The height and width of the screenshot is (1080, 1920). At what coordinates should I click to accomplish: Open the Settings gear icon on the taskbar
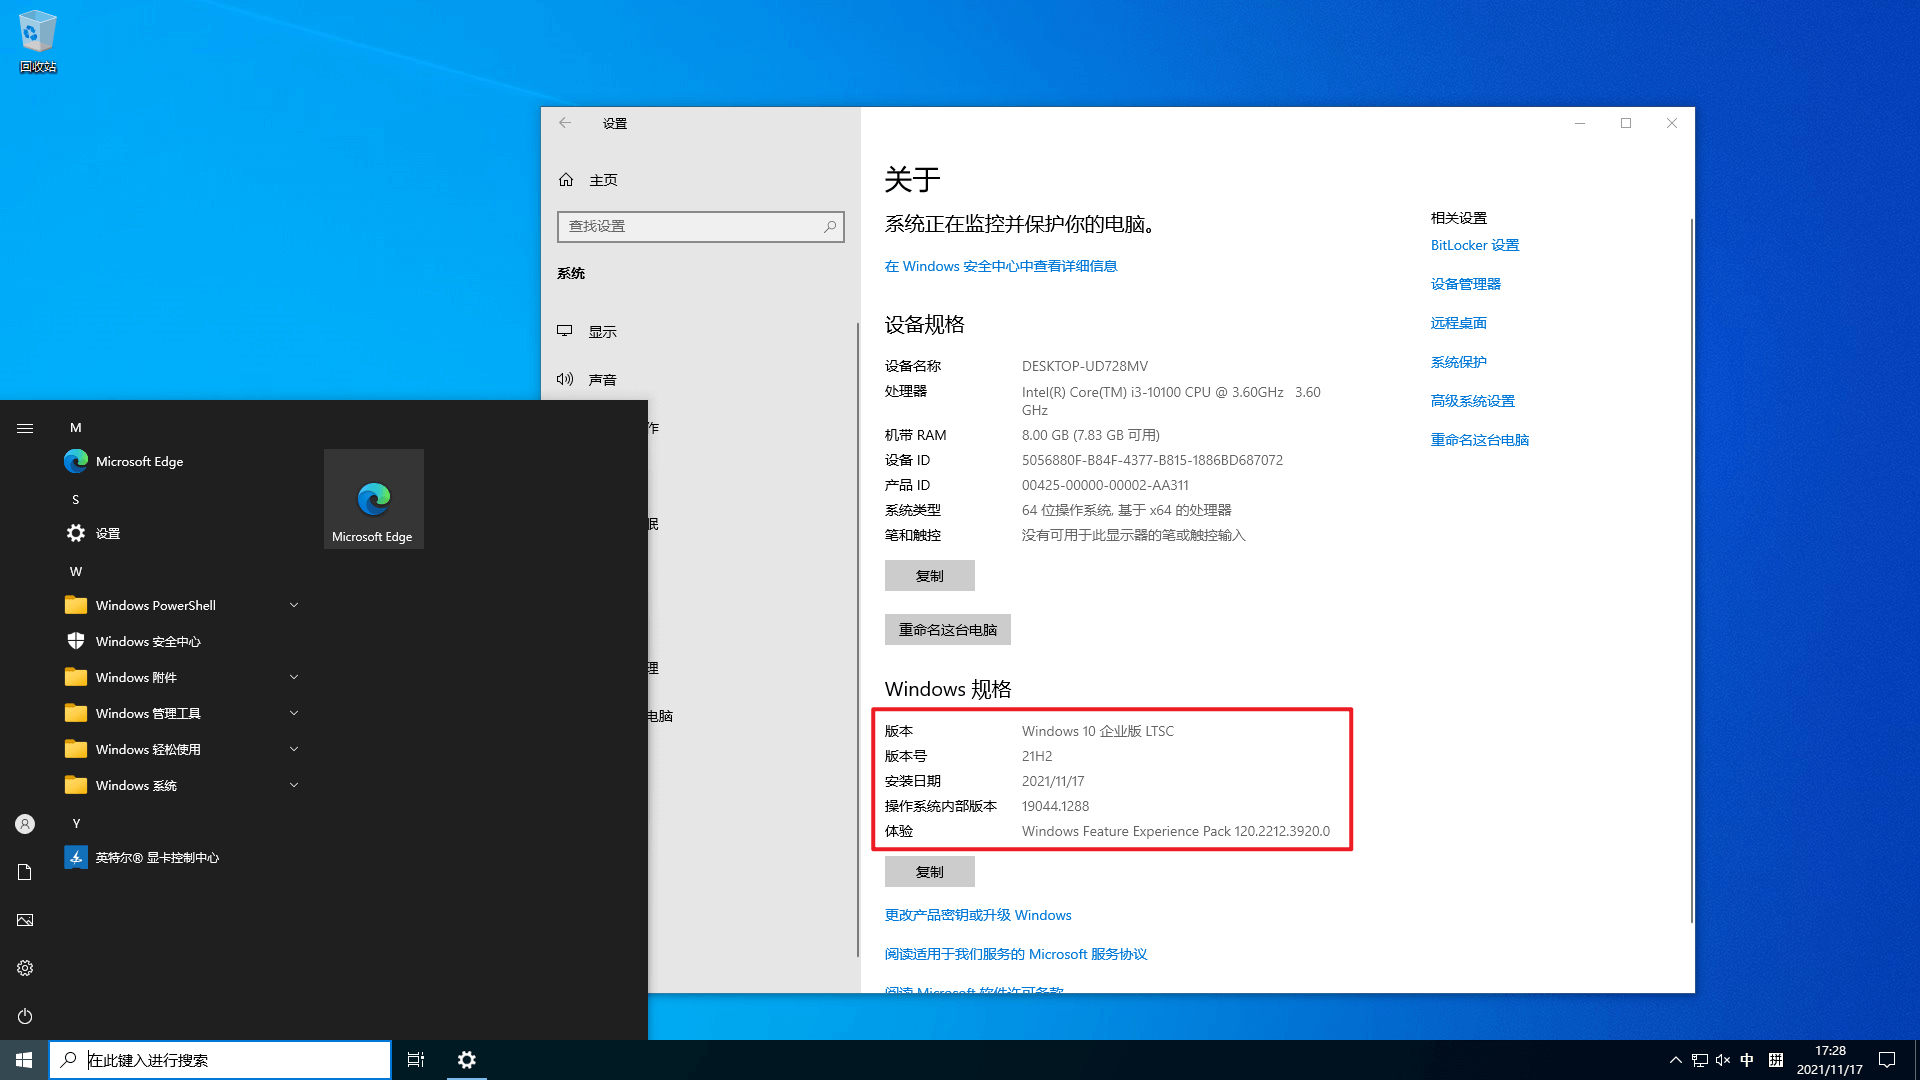click(x=466, y=1059)
